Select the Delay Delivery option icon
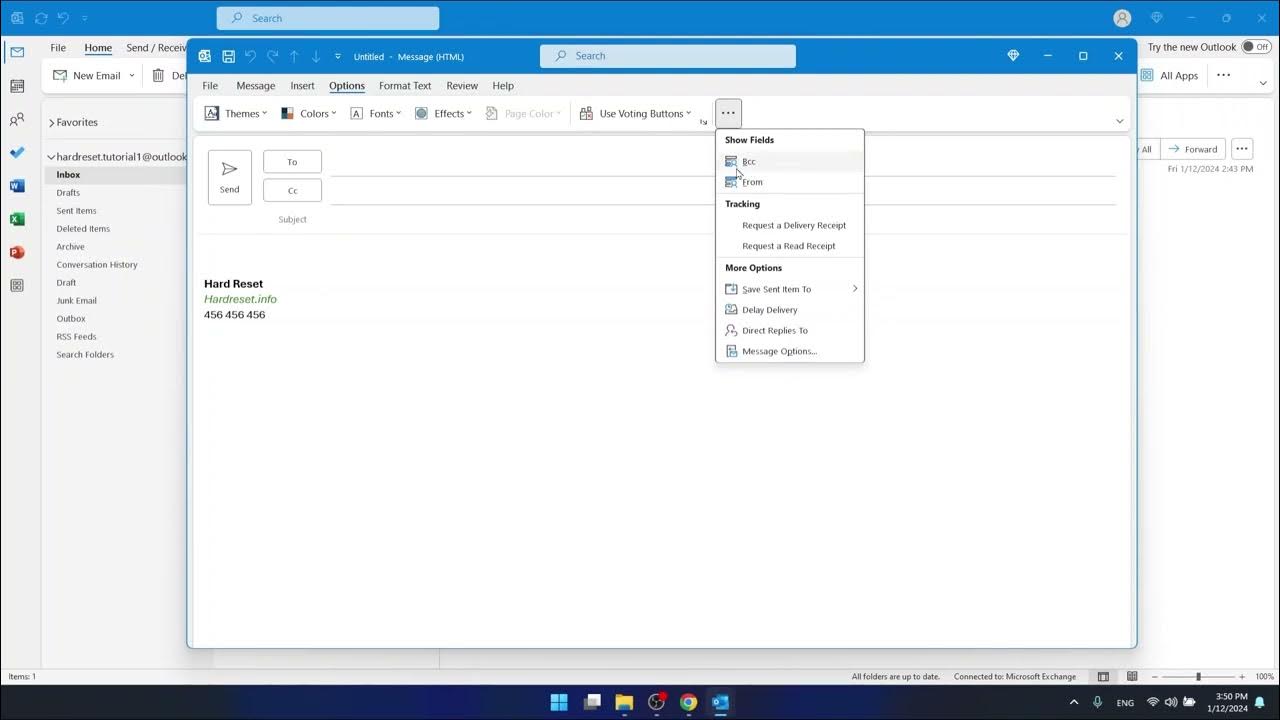The width and height of the screenshot is (1280, 720). click(x=731, y=309)
